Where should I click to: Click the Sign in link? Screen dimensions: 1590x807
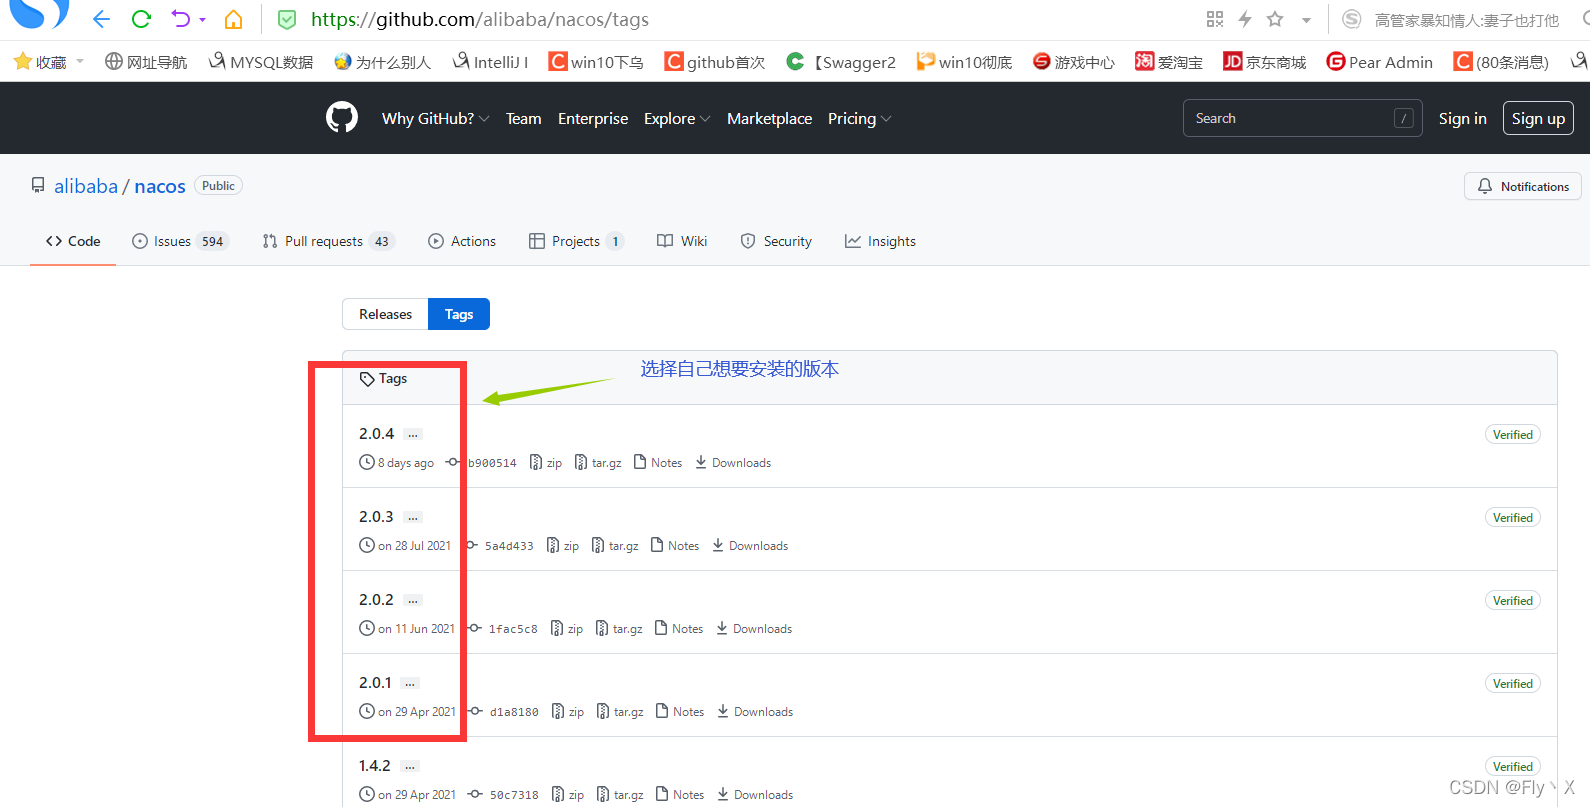pos(1462,118)
